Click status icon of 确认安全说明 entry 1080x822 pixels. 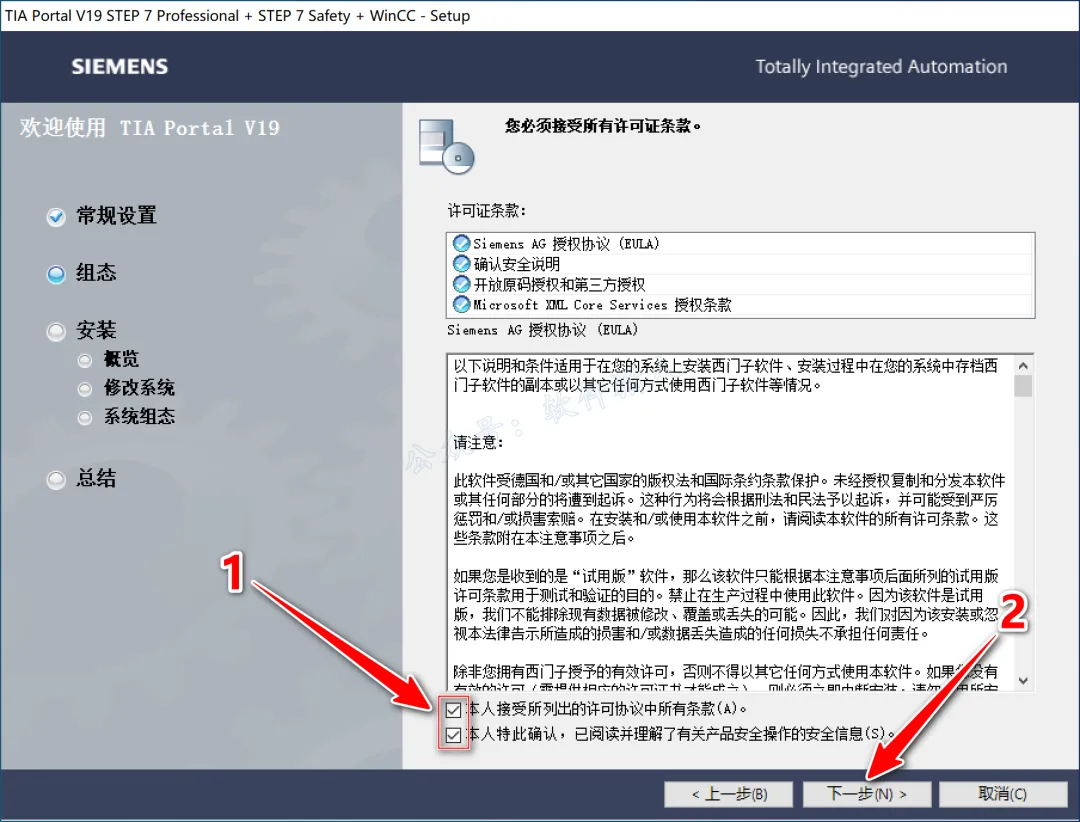461,264
